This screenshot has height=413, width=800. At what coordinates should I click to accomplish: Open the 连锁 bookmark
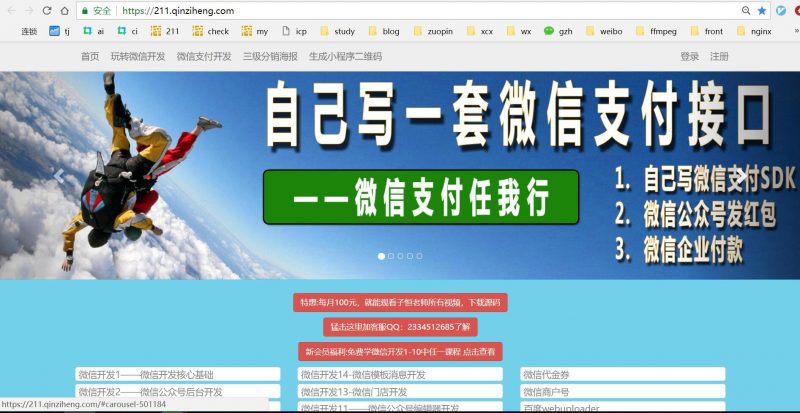pos(29,31)
